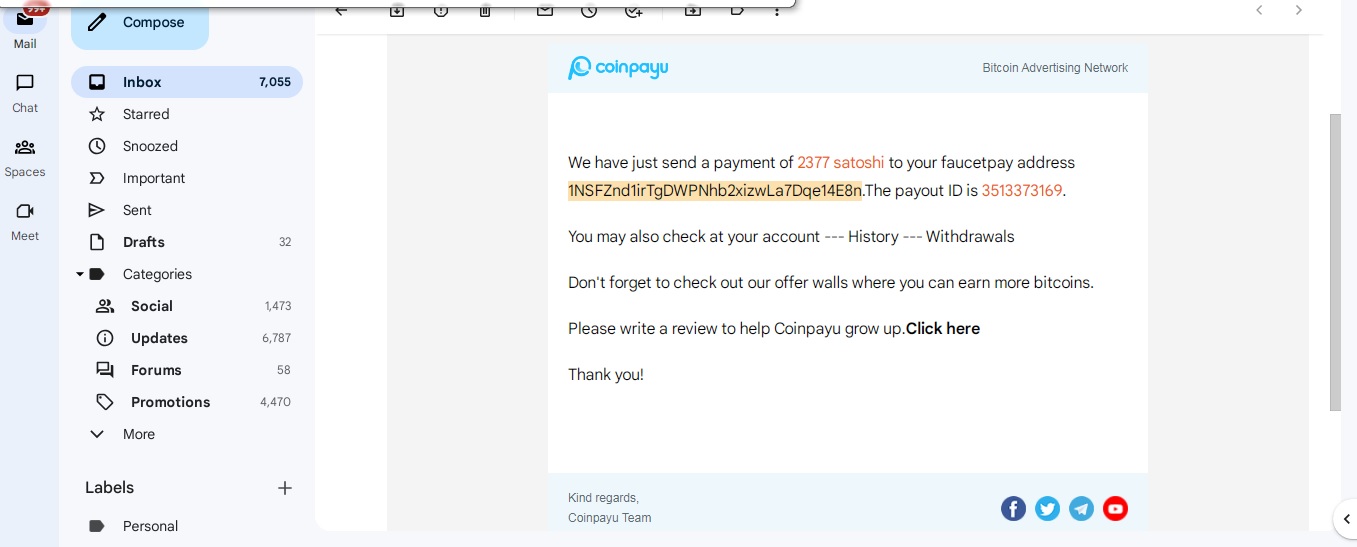Archive this email using the toolbar icon
Image resolution: width=1357 pixels, height=547 pixels.
click(397, 10)
